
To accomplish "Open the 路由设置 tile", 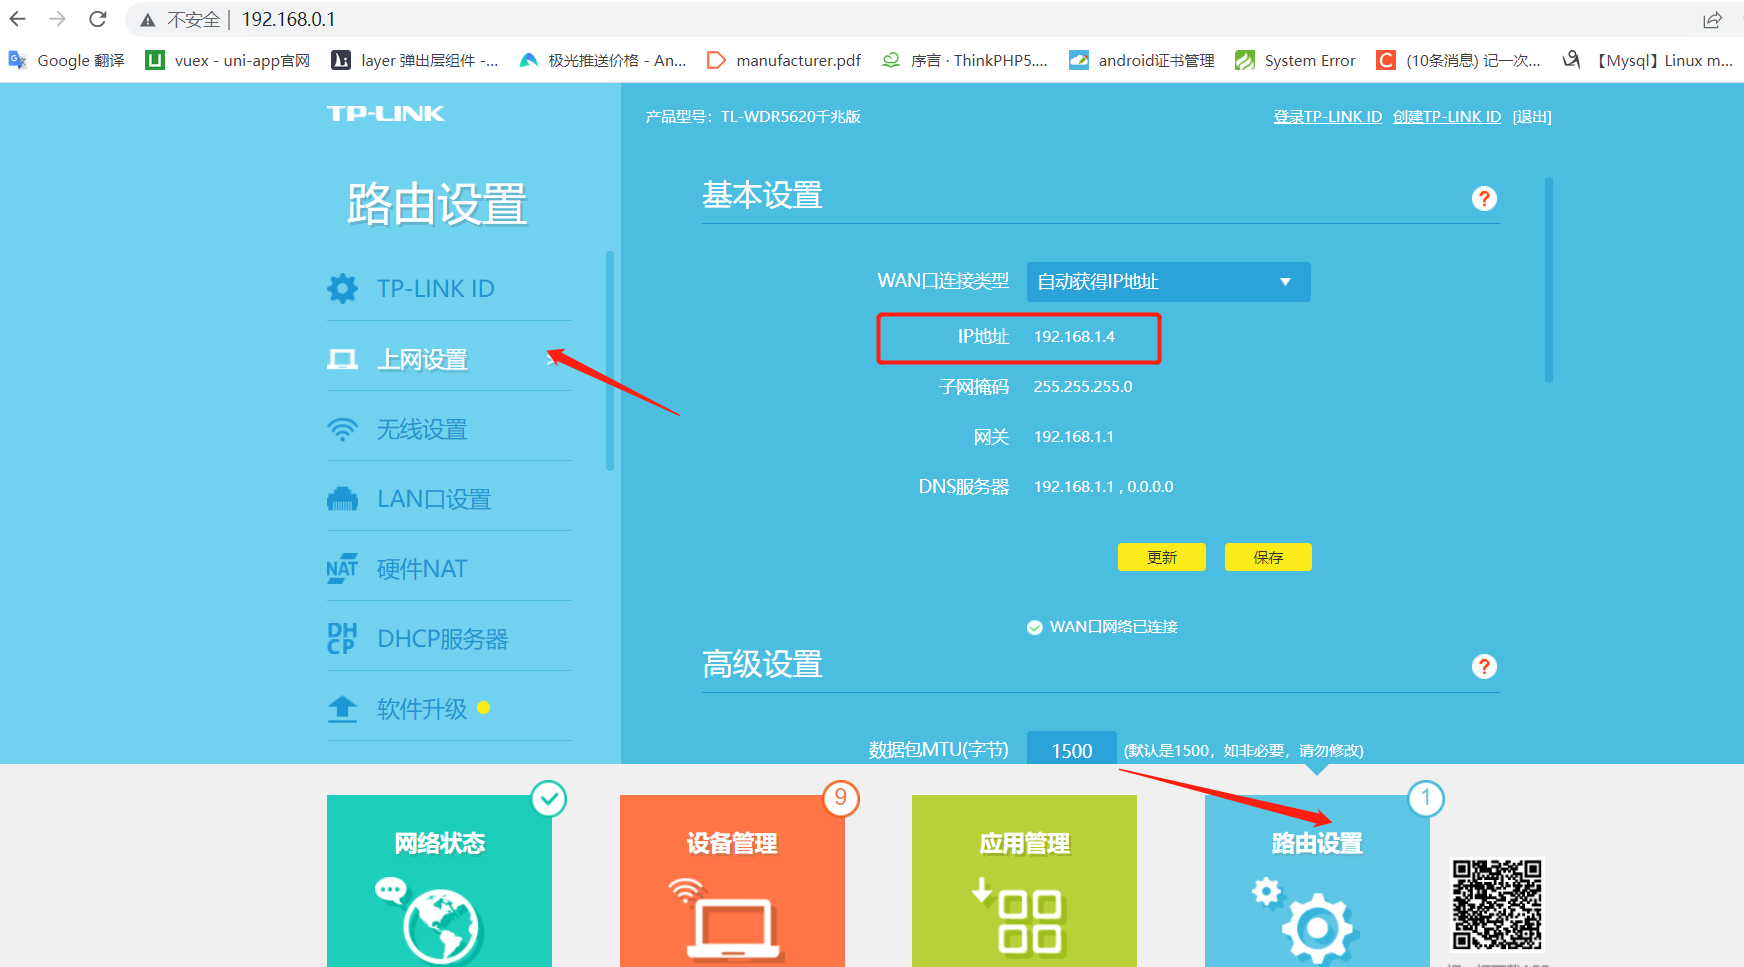I will [1317, 881].
